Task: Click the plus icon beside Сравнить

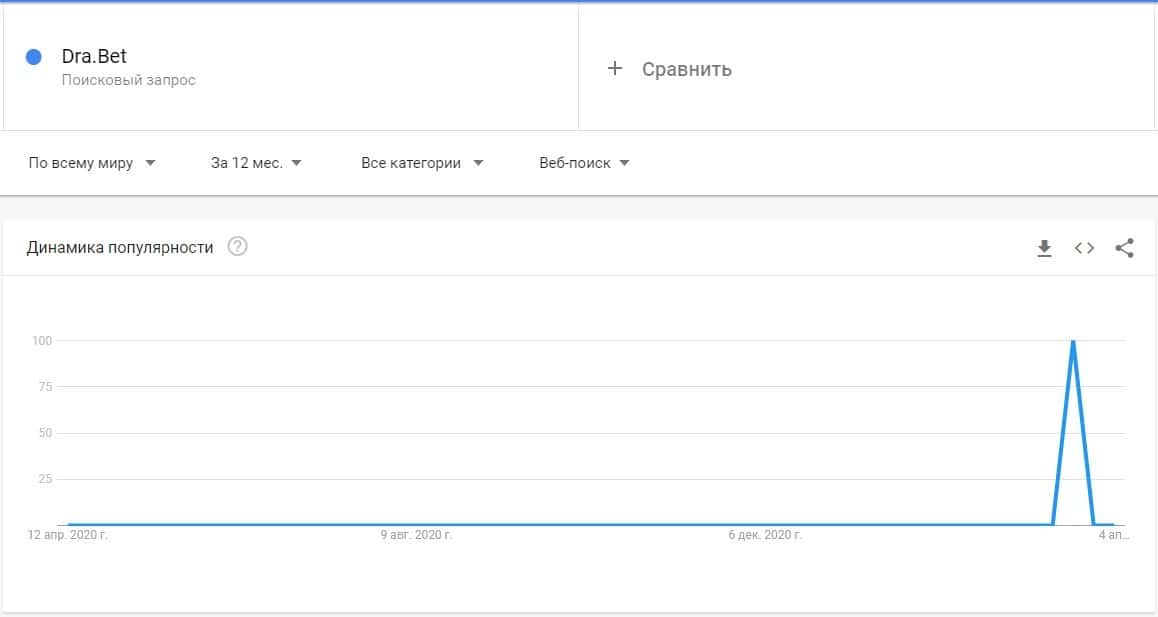Action: point(615,69)
